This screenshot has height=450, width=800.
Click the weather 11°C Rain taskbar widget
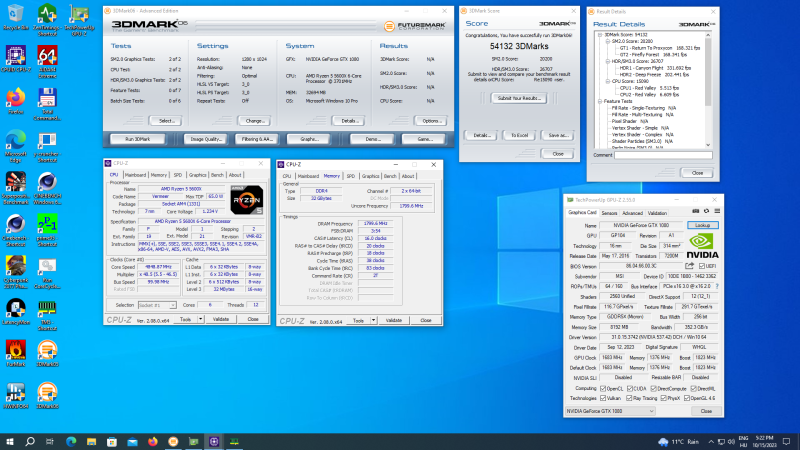[678, 442]
